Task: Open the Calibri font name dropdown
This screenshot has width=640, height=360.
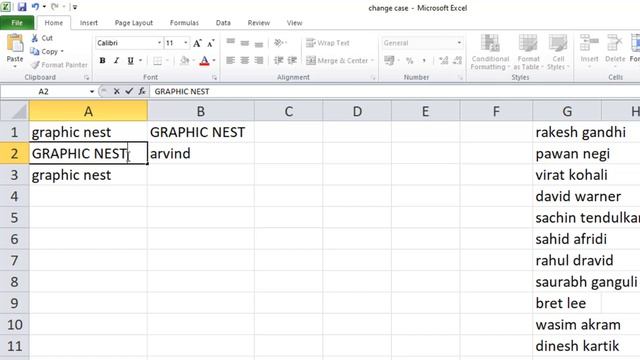Action: [159, 43]
